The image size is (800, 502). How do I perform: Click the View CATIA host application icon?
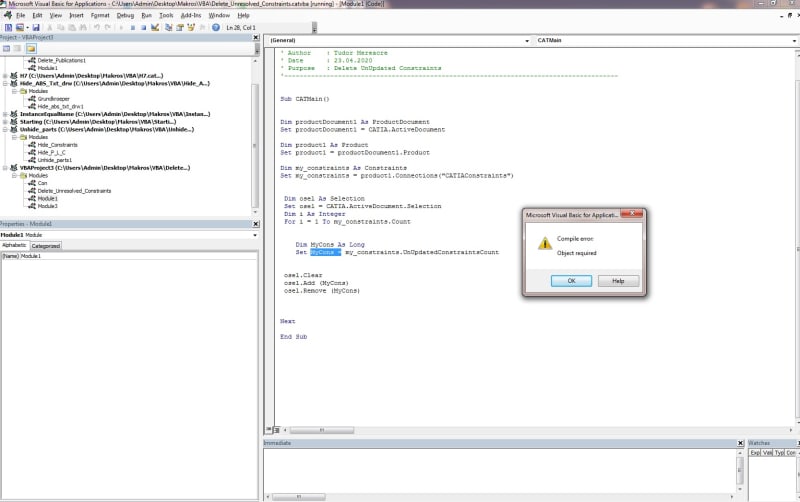(x=9, y=28)
